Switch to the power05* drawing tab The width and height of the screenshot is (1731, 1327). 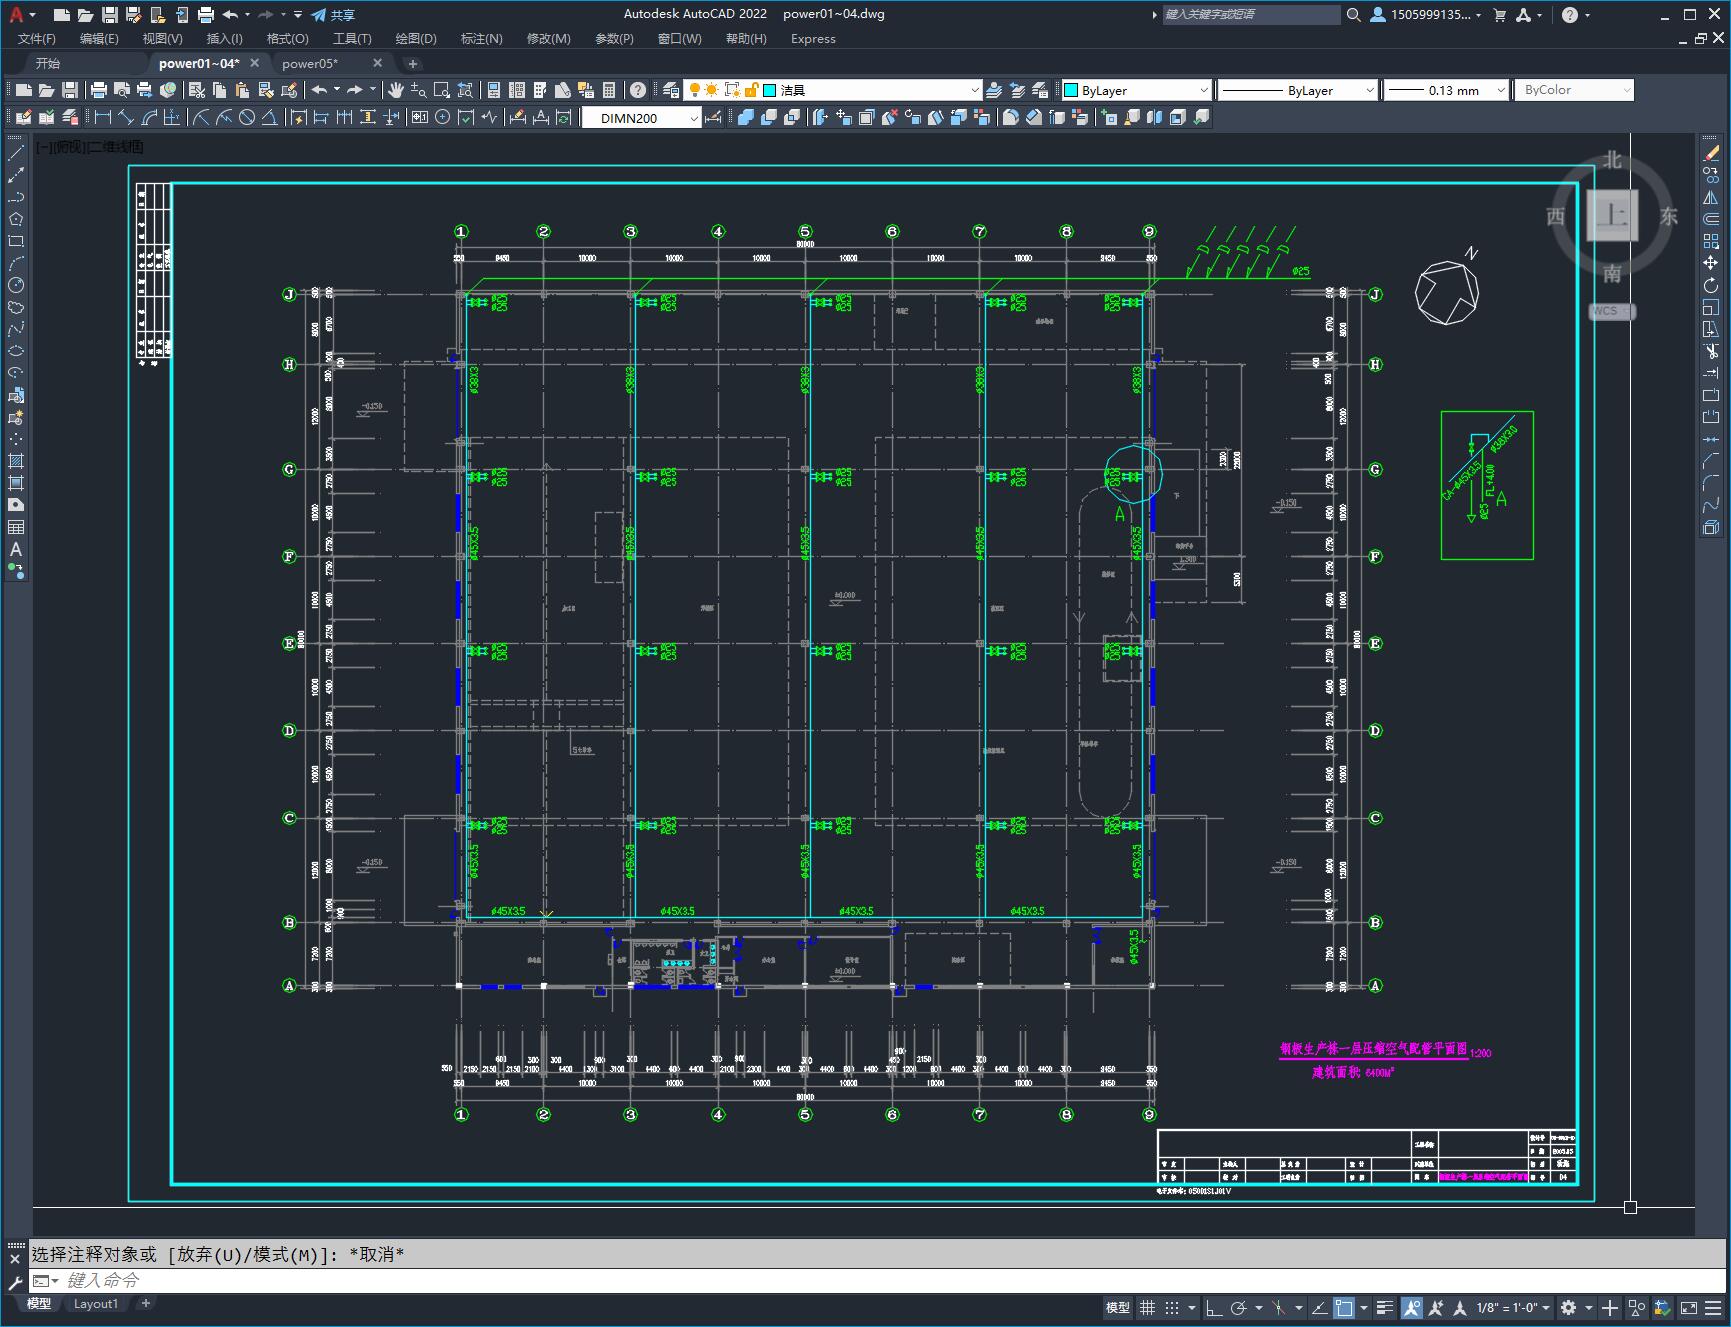click(x=310, y=63)
